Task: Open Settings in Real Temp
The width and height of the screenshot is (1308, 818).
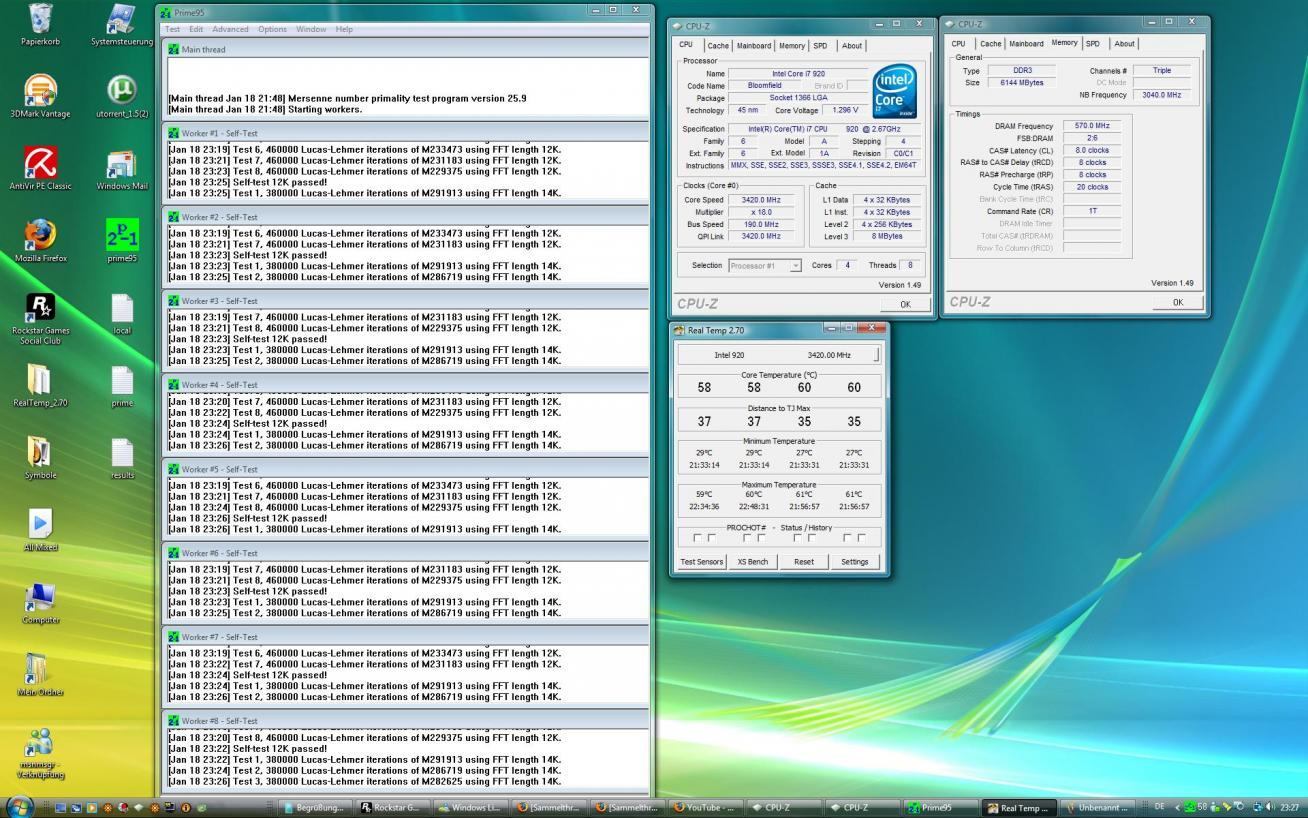Action: click(855, 562)
